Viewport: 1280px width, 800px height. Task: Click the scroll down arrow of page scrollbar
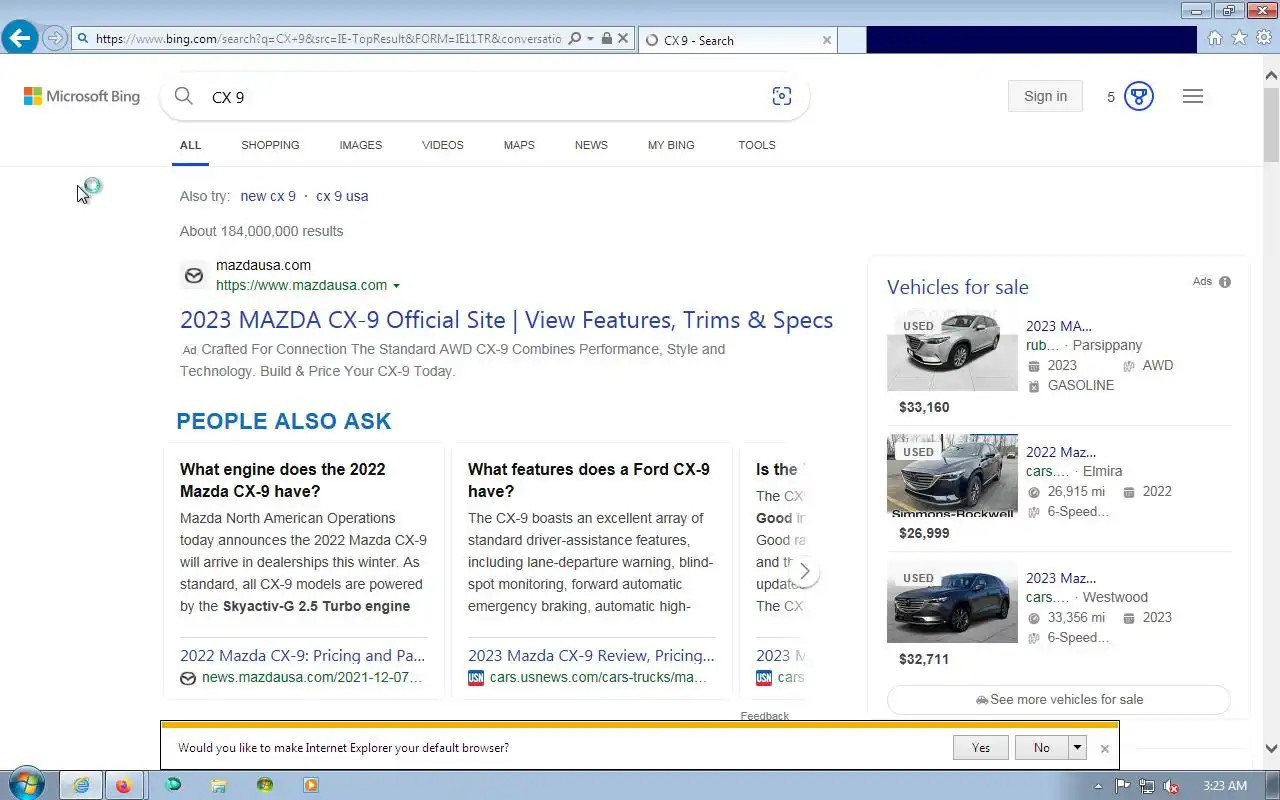point(1271,748)
